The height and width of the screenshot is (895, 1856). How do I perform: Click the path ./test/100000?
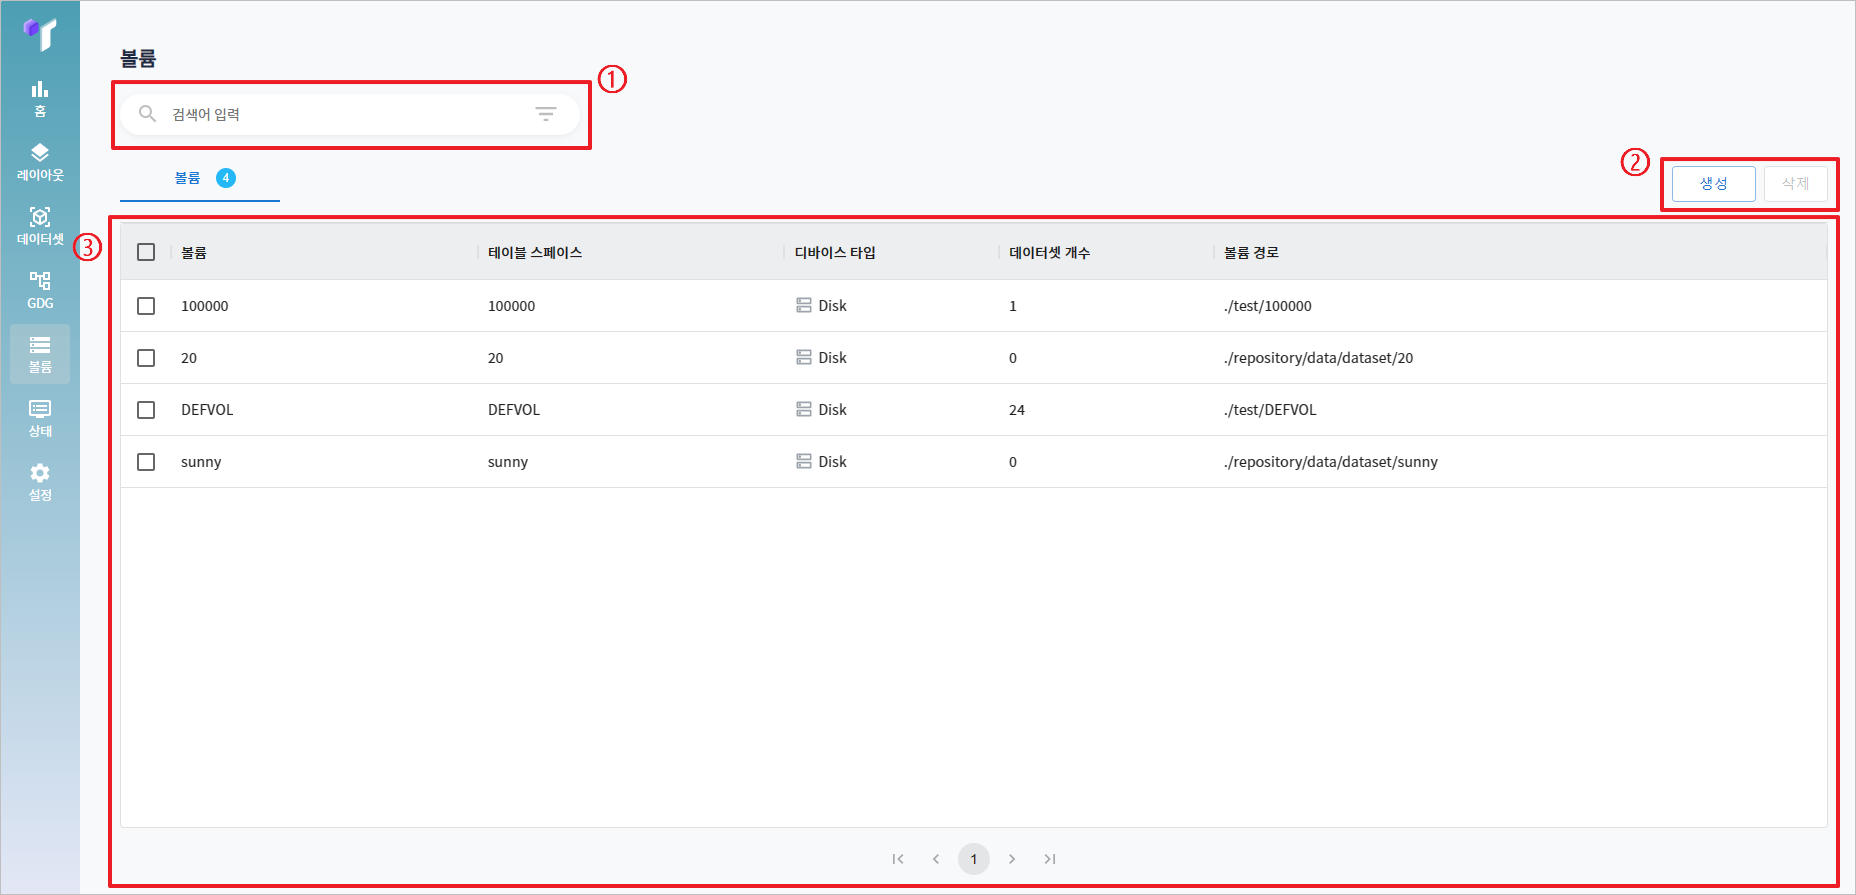click(x=1268, y=306)
